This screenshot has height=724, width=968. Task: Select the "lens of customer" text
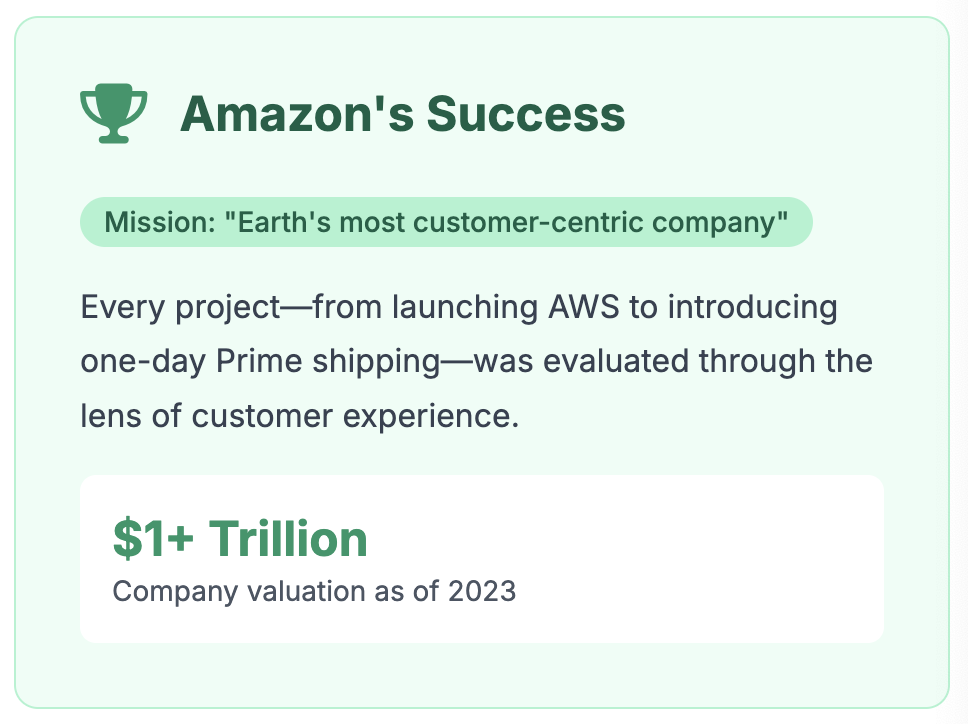point(207,415)
